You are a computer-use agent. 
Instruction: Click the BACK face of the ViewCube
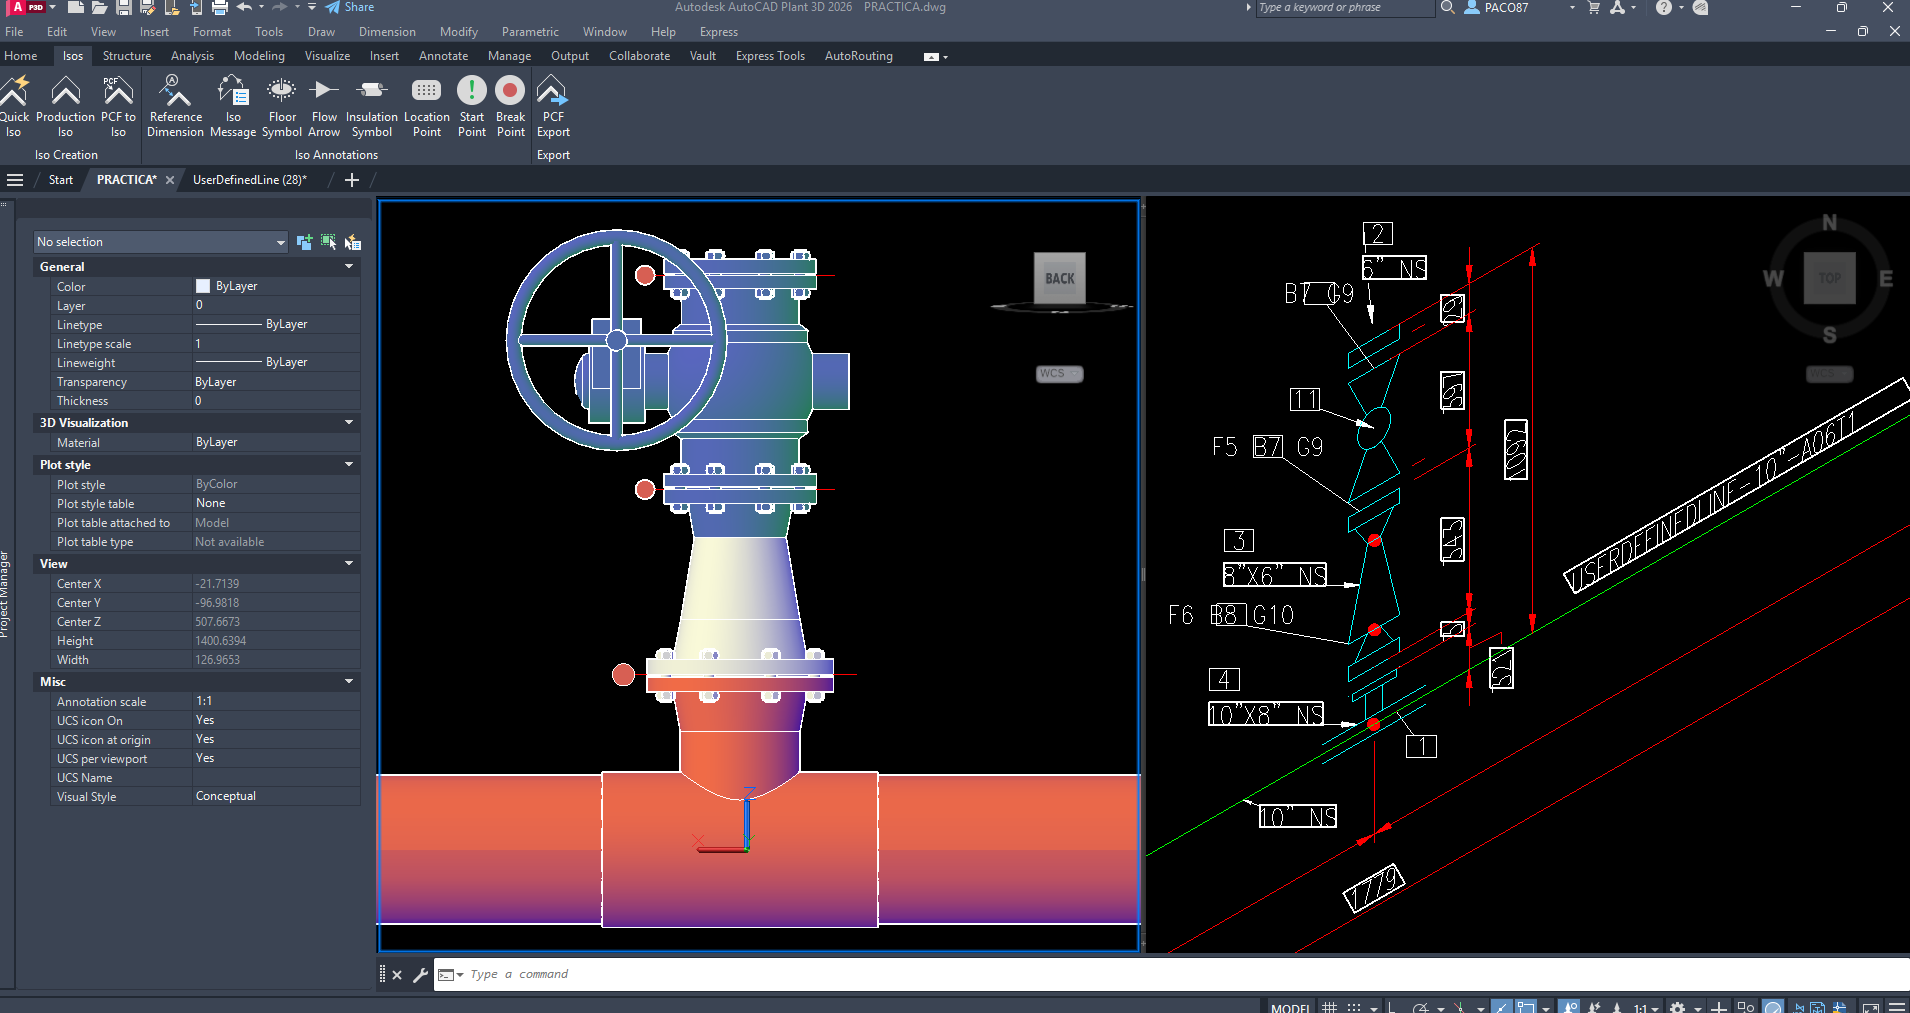coord(1059,279)
